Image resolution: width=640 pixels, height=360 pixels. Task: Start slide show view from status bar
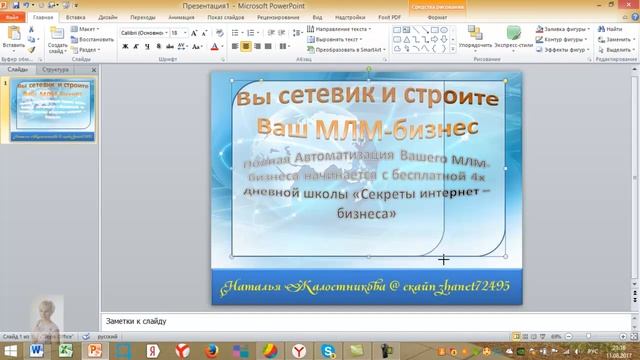click(542, 337)
